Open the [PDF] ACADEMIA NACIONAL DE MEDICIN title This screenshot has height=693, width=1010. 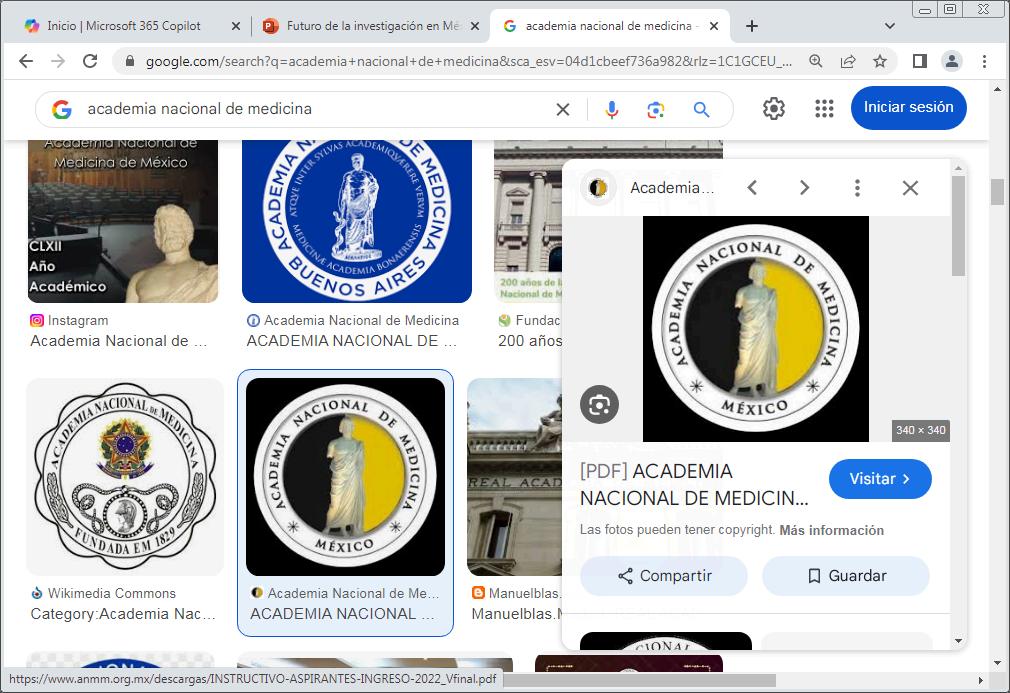[694, 484]
